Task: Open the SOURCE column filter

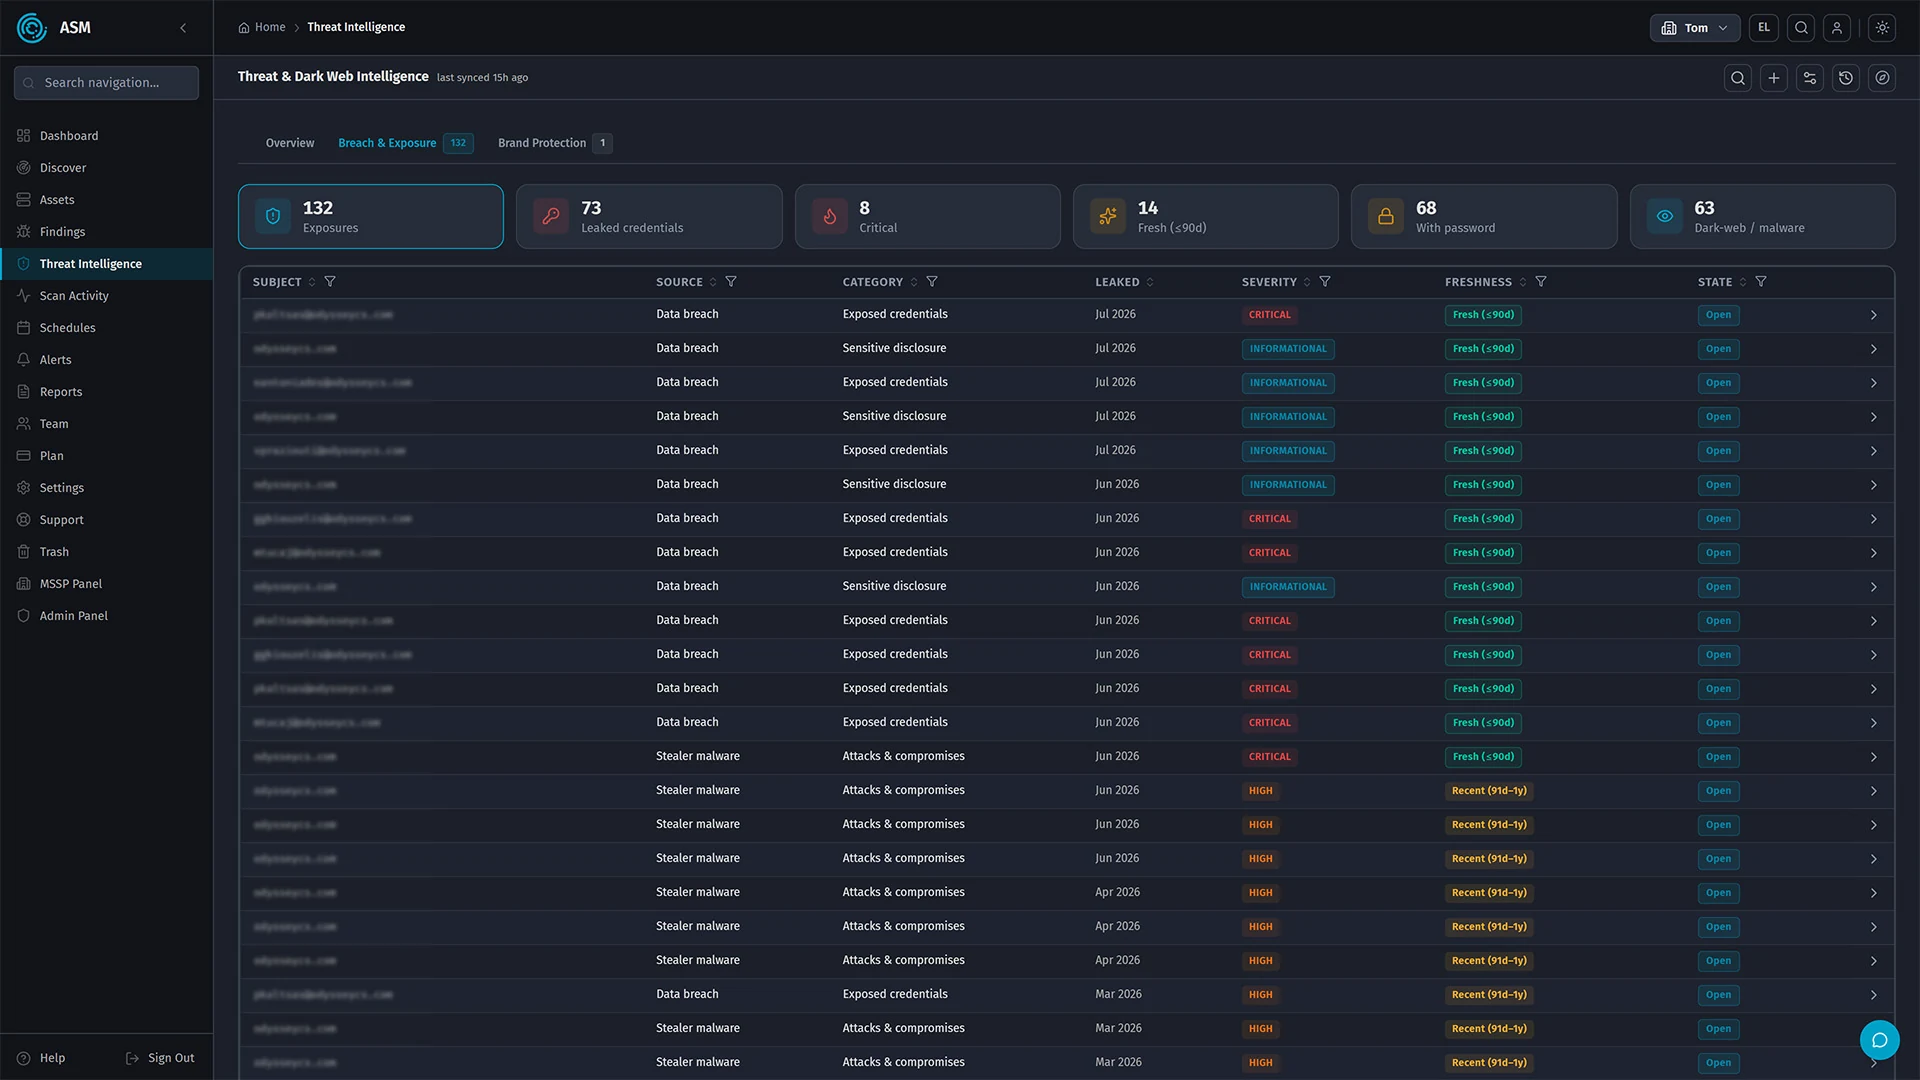Action: point(731,282)
